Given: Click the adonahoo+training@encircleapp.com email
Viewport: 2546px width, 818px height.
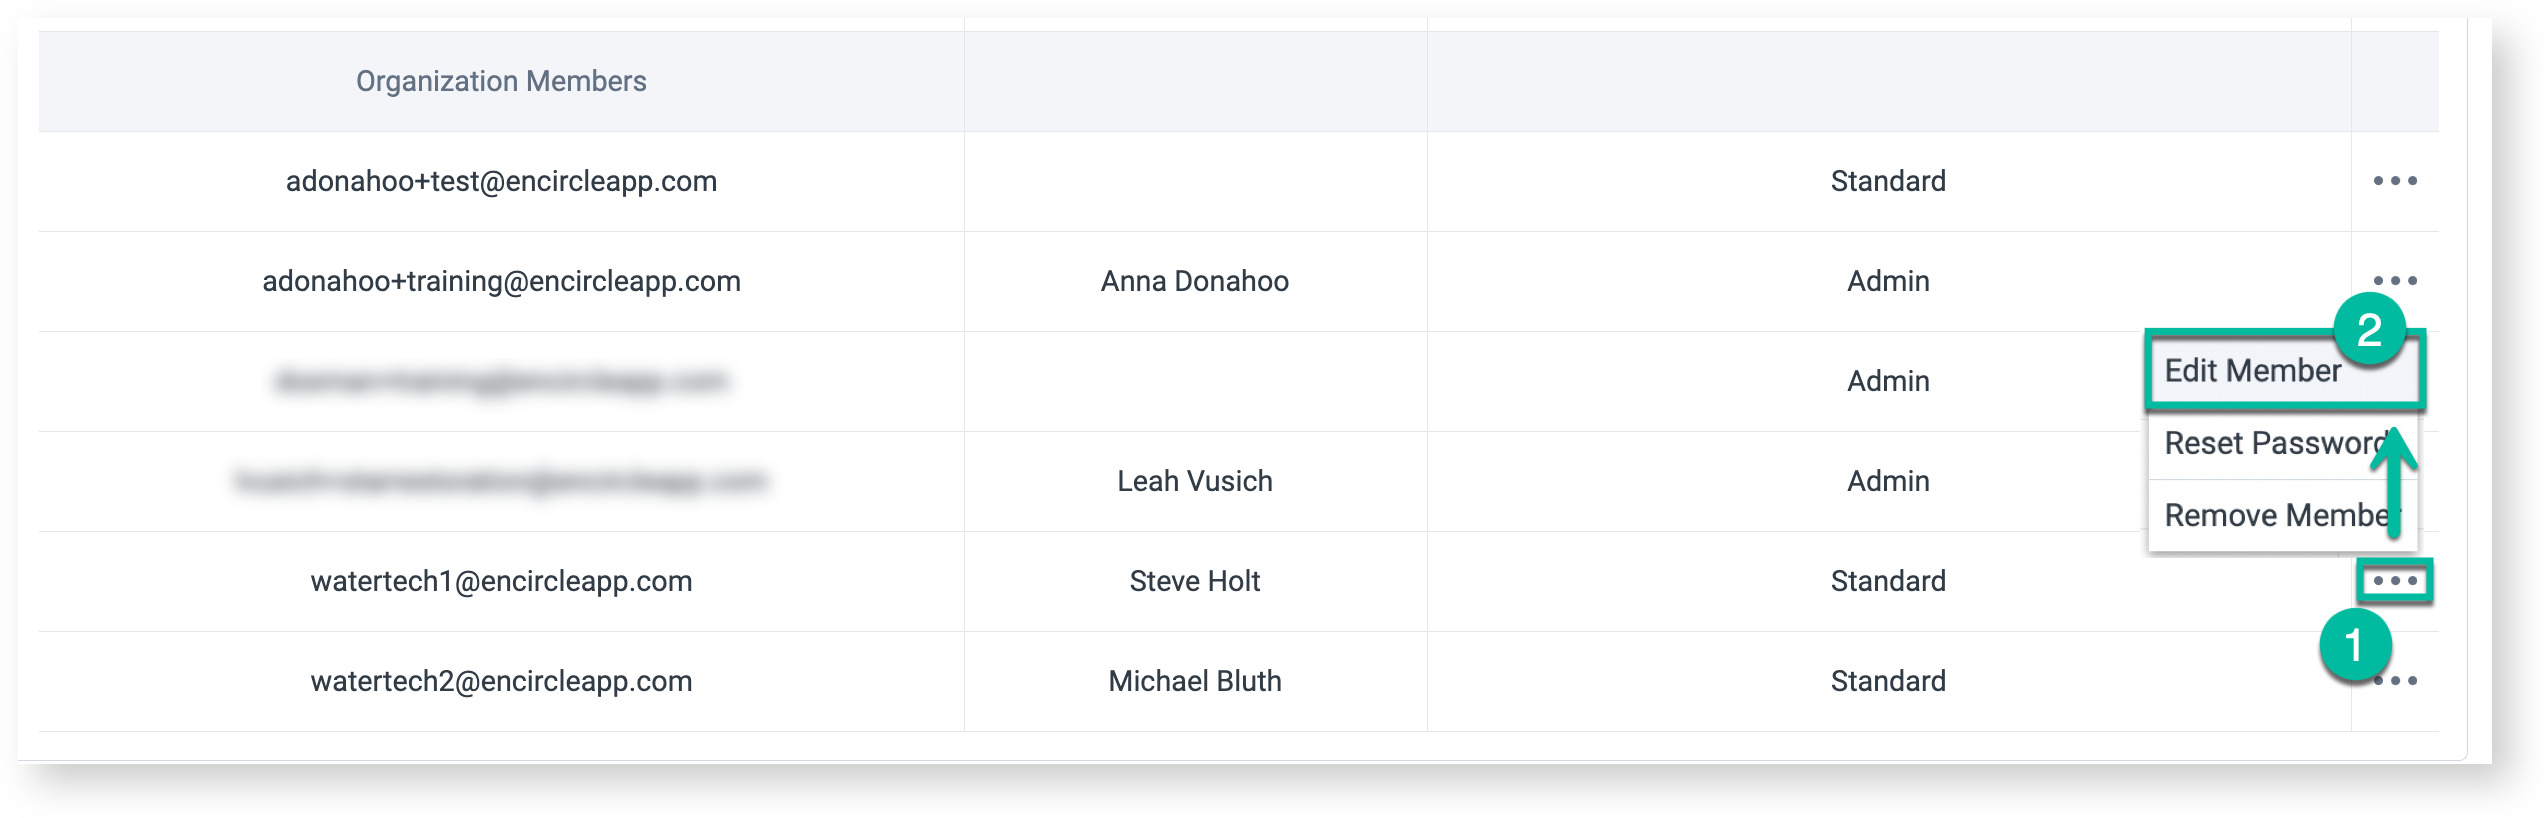Looking at the screenshot, I should [501, 281].
